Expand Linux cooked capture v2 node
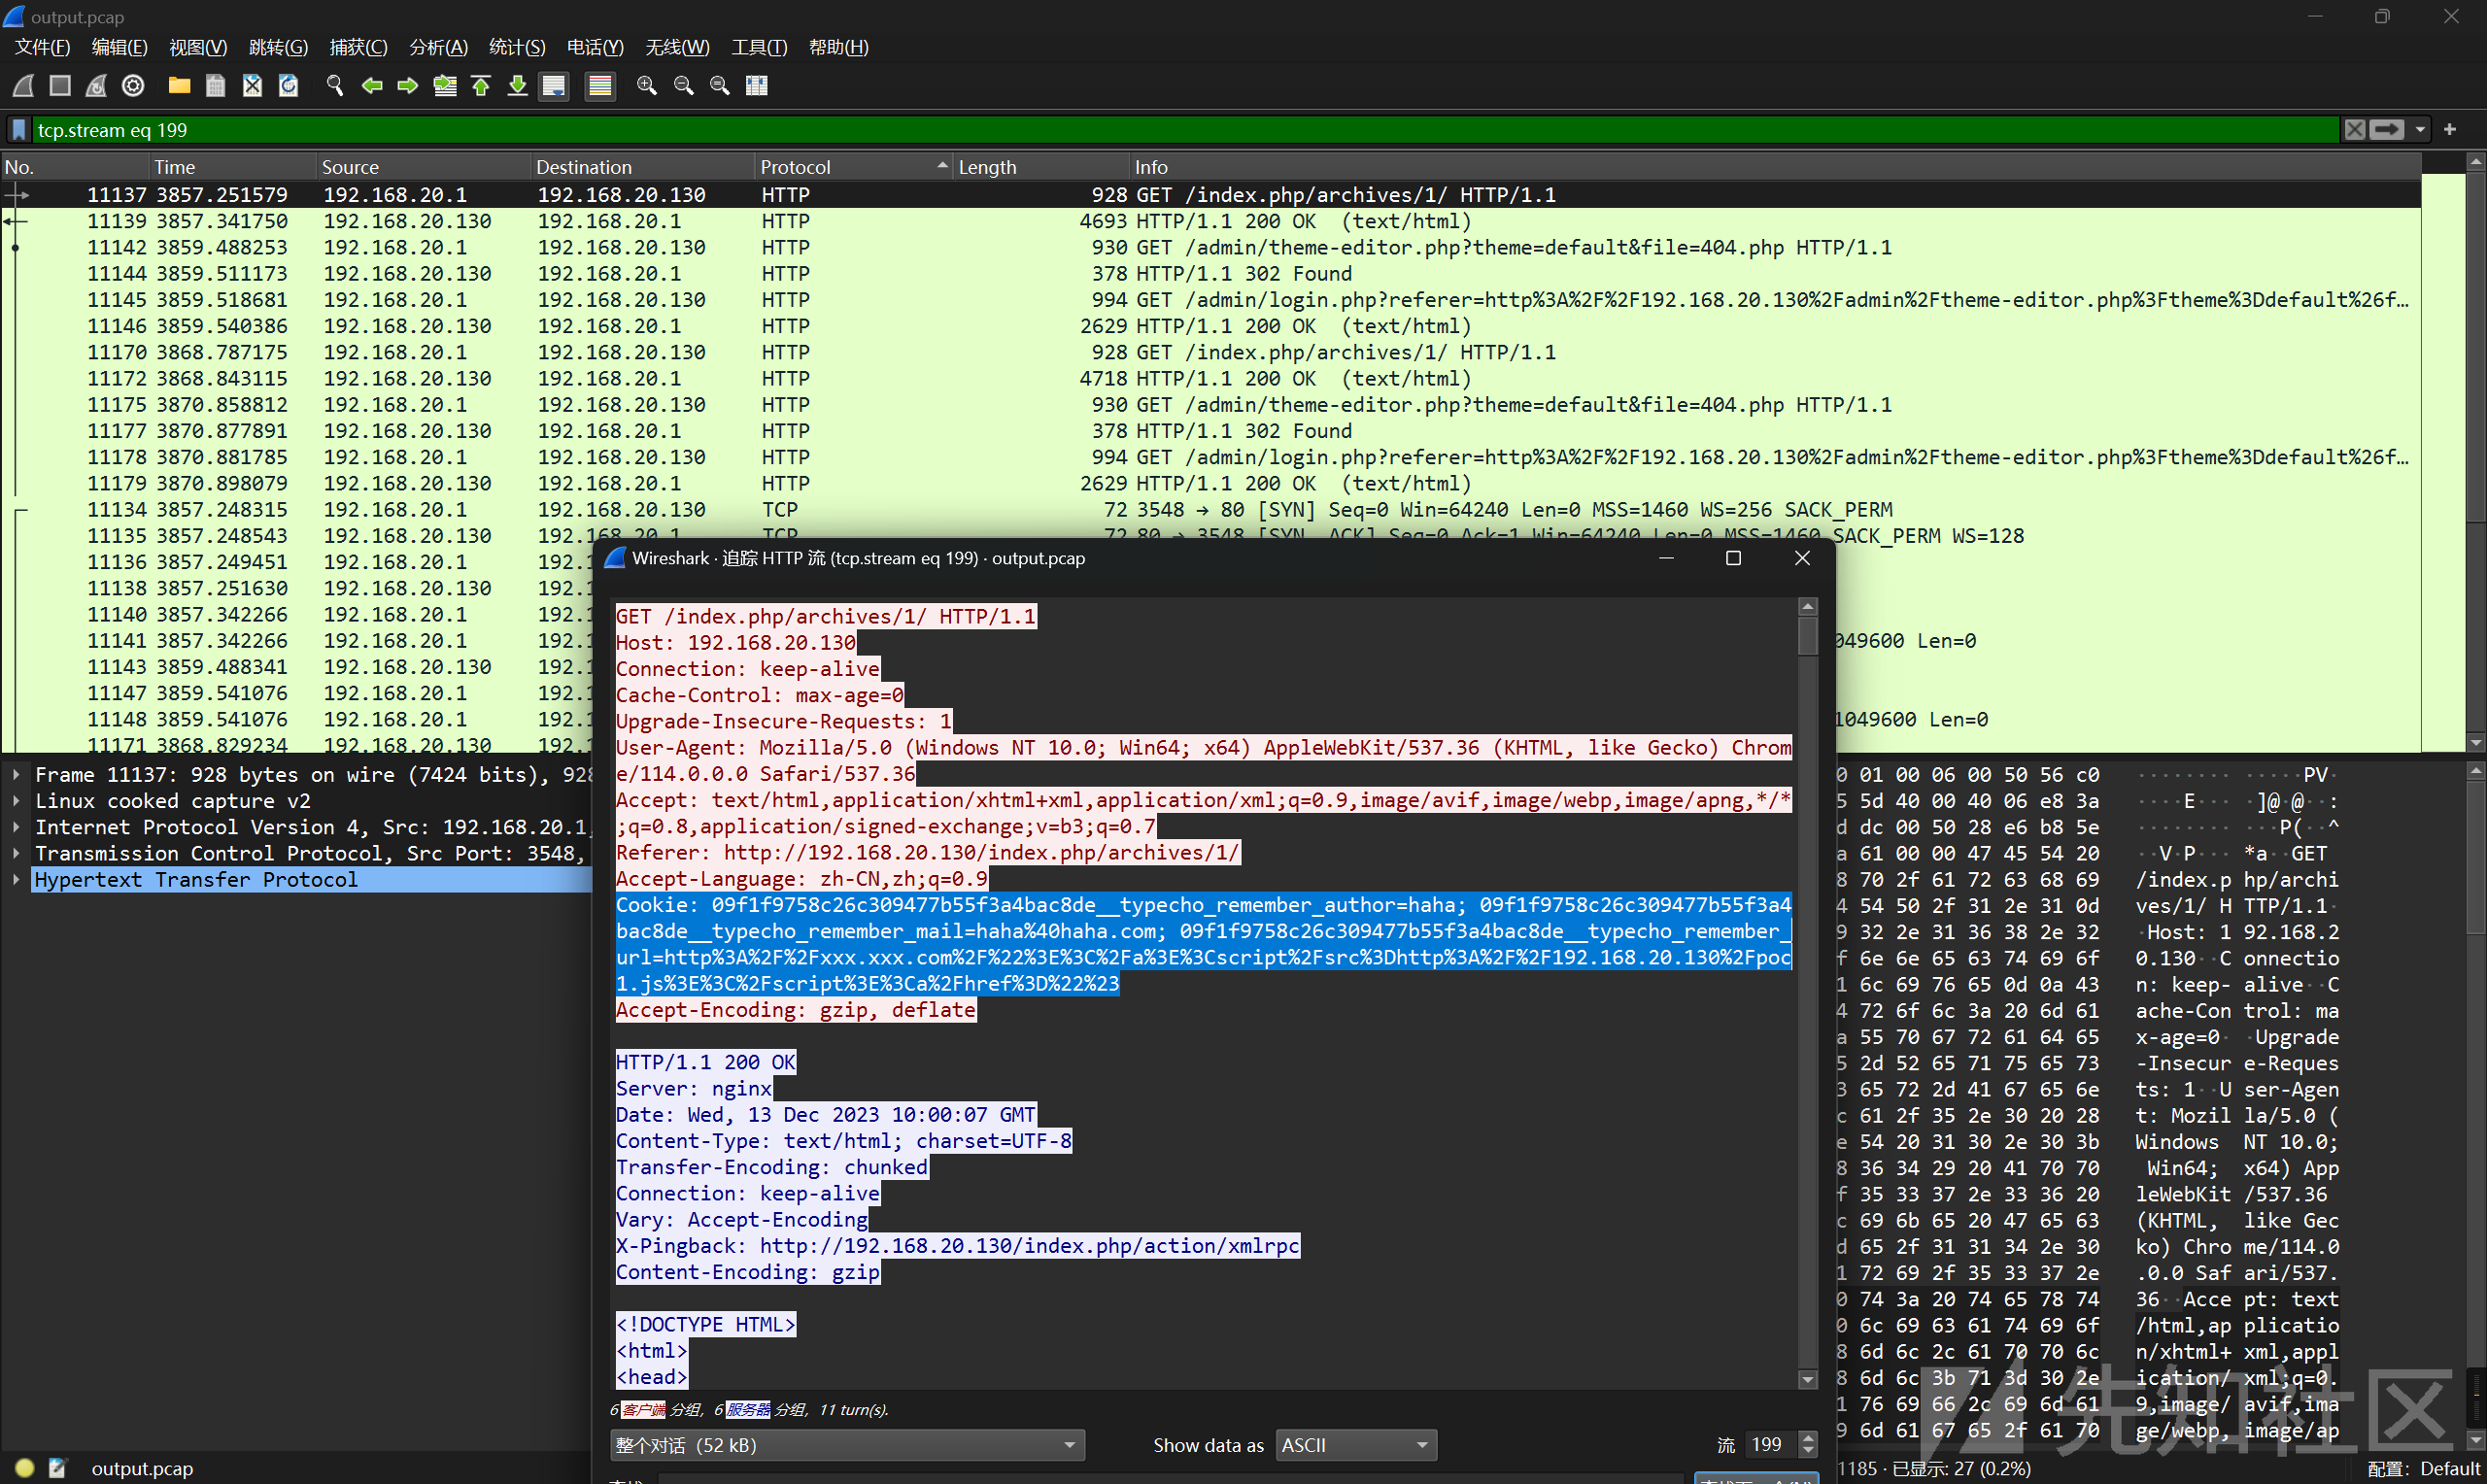 coord(16,801)
